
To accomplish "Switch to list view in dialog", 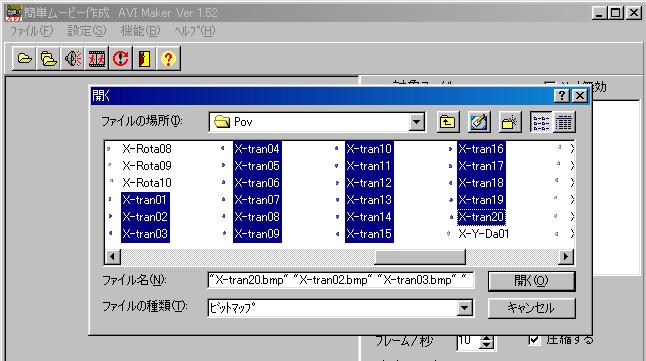I will [x=541, y=122].
